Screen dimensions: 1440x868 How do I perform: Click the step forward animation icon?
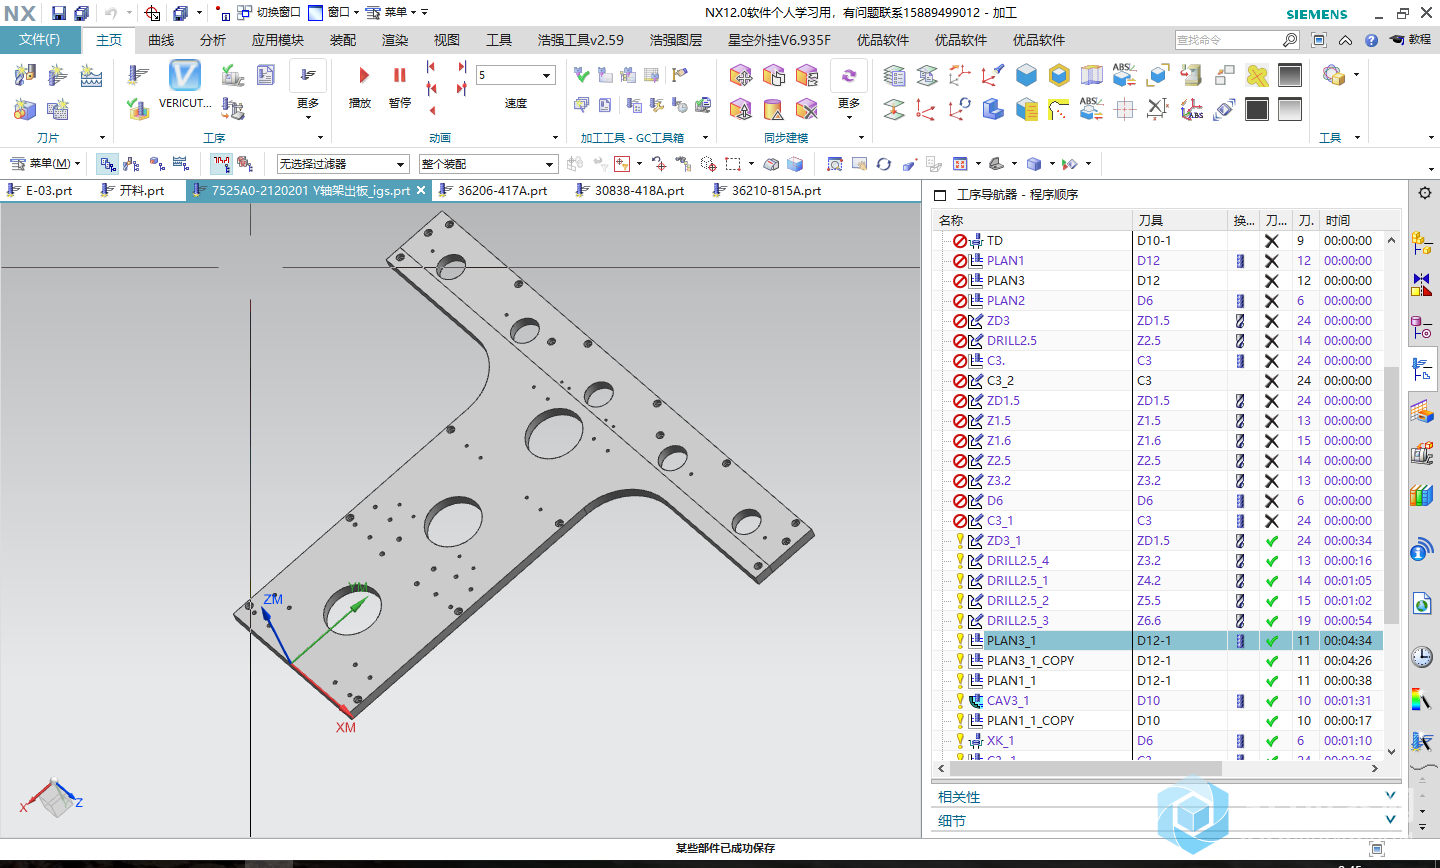point(461,67)
